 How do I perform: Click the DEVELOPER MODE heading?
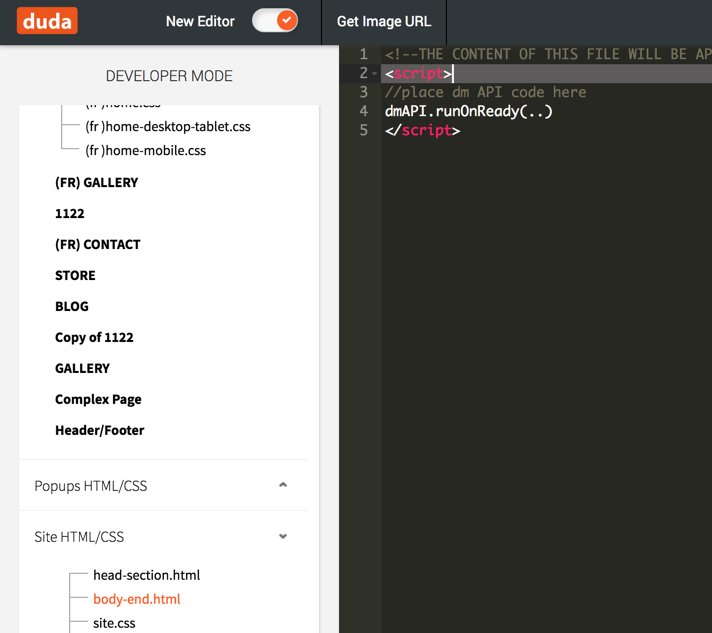point(169,76)
